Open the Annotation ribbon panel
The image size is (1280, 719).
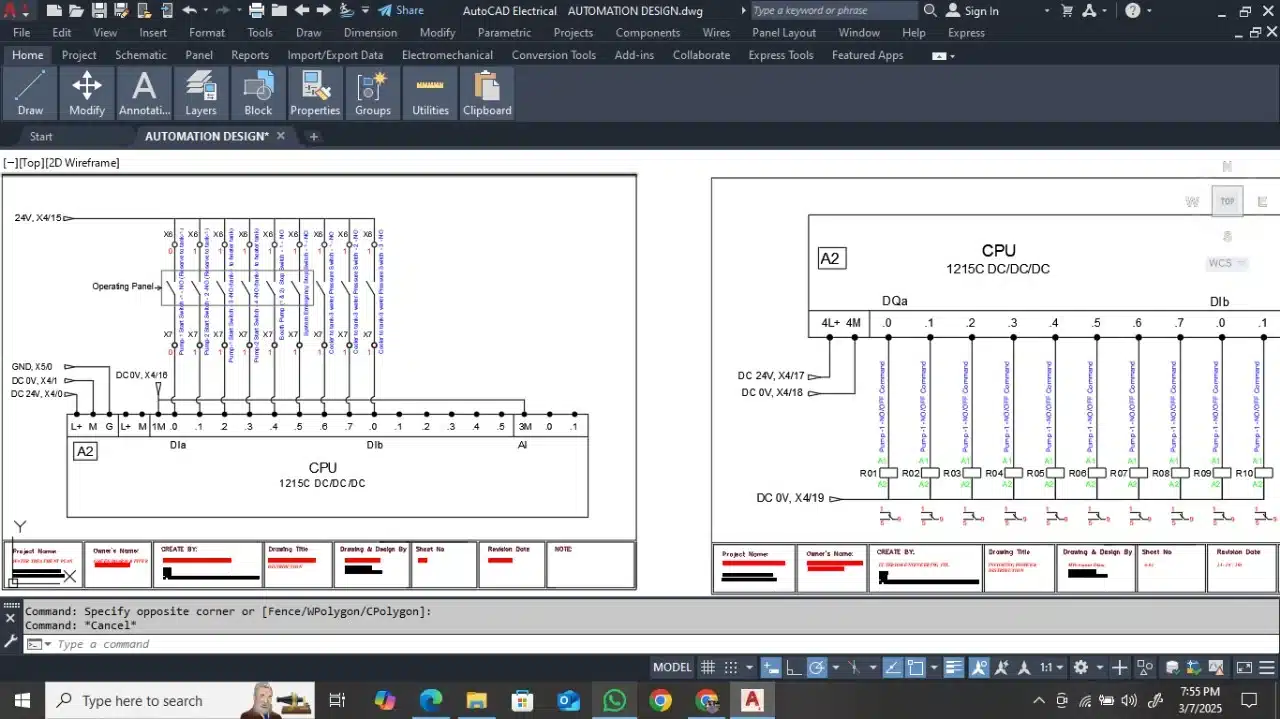point(144,93)
